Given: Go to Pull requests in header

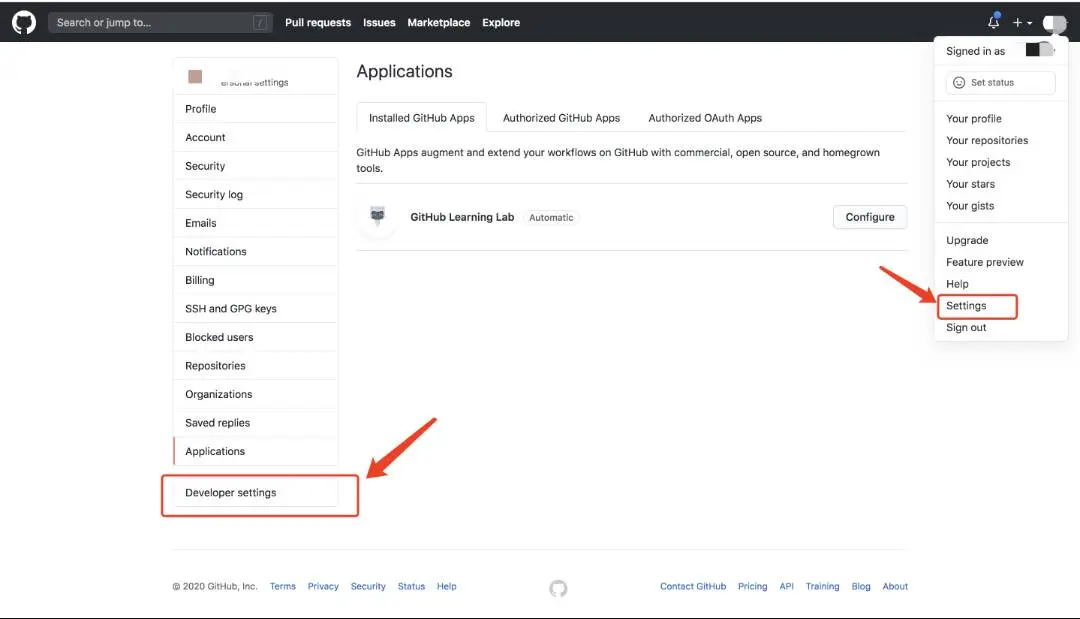Looking at the screenshot, I should [318, 22].
